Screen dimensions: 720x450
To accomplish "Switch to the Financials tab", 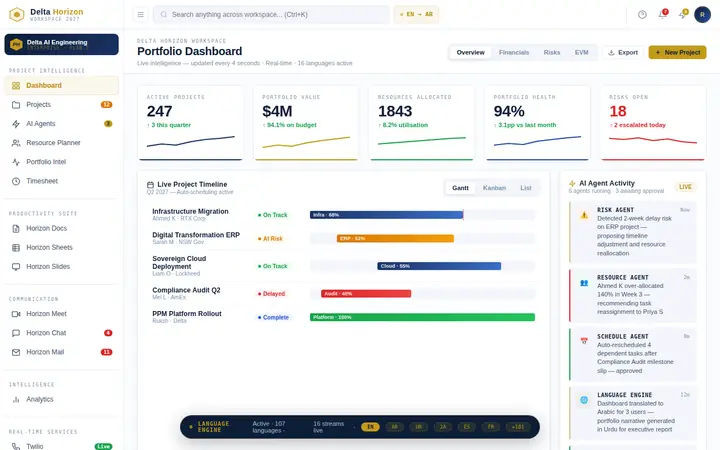I will click(514, 52).
